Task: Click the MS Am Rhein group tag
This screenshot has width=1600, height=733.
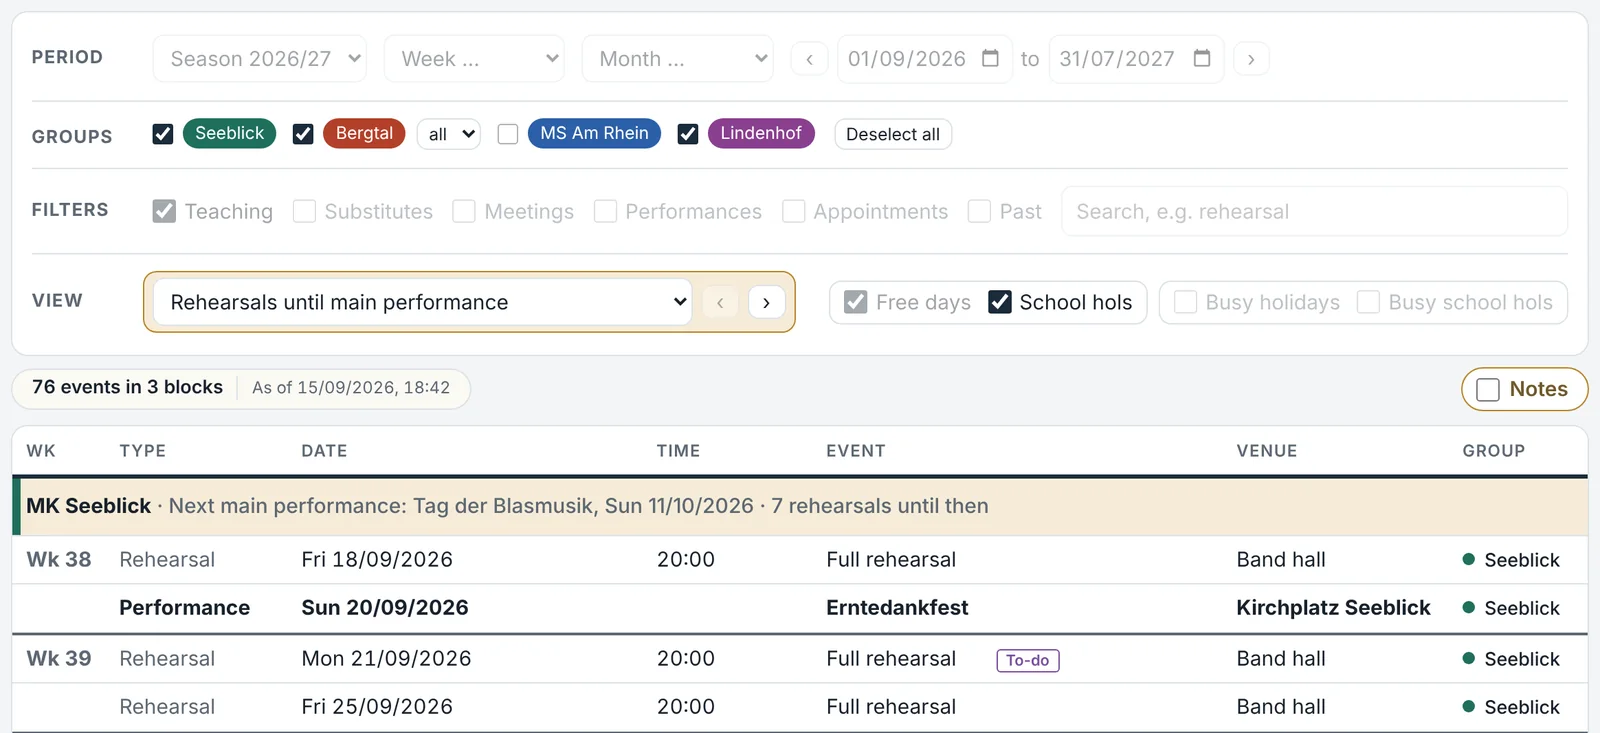Action: 594,133
